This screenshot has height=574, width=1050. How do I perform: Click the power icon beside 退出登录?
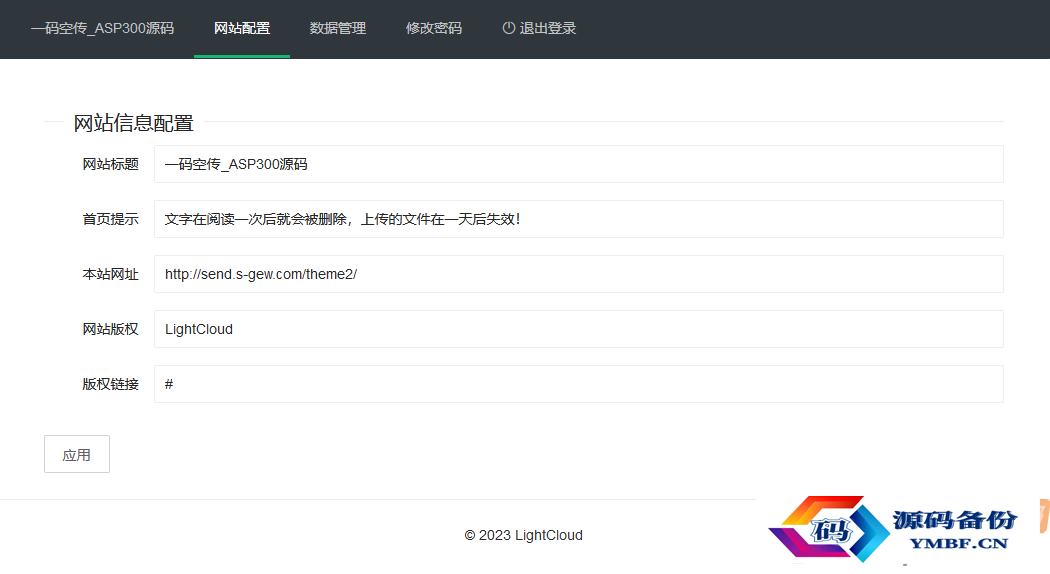tap(509, 28)
